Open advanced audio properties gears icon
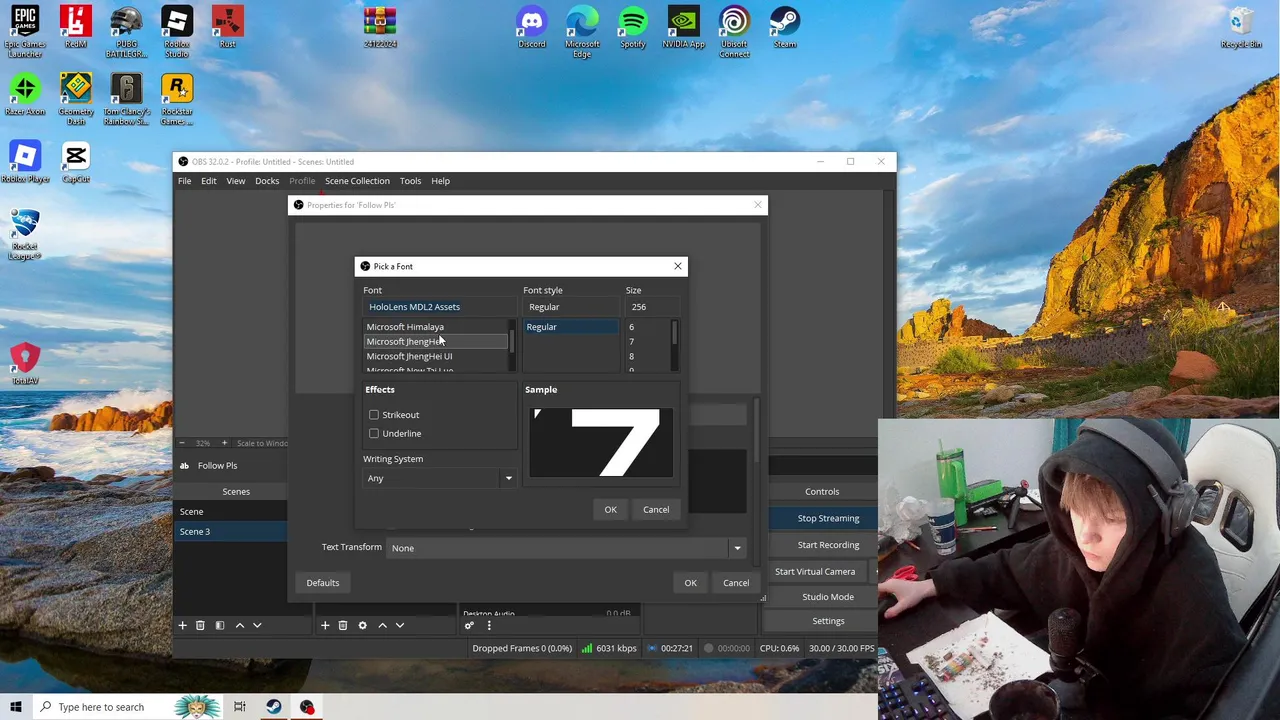Screen dimensions: 1280x720 469,625
